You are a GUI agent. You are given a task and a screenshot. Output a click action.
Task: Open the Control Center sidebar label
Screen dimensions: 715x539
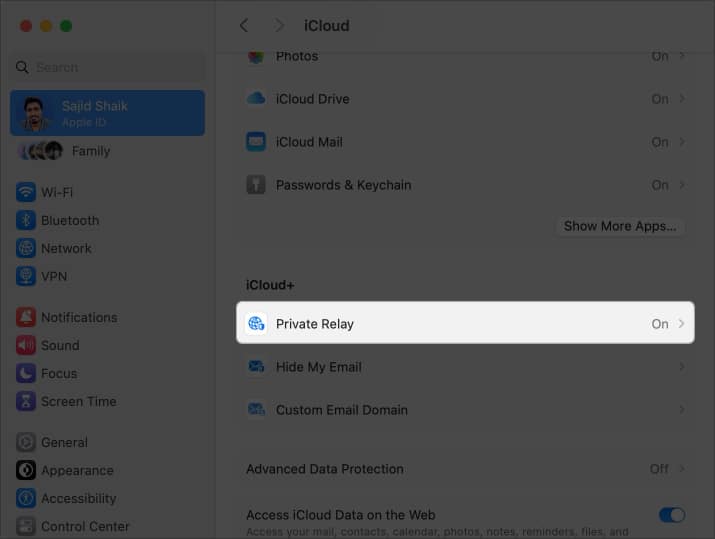[x=85, y=526]
